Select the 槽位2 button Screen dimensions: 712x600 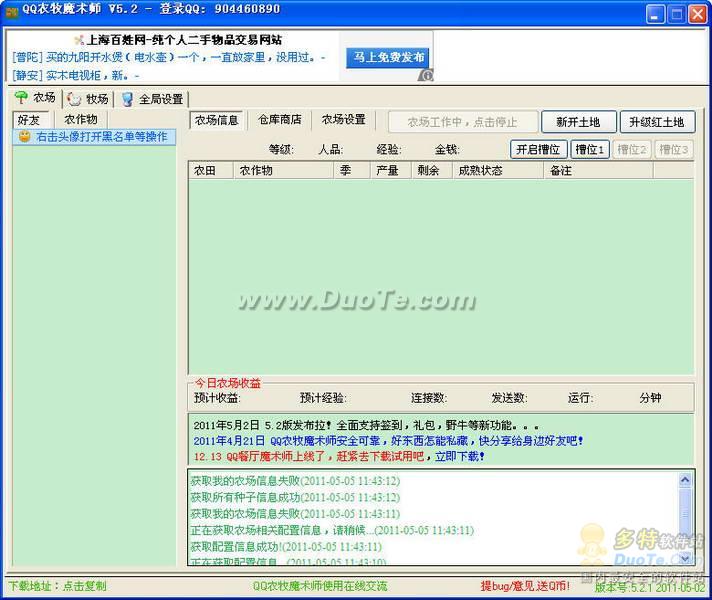click(x=632, y=149)
